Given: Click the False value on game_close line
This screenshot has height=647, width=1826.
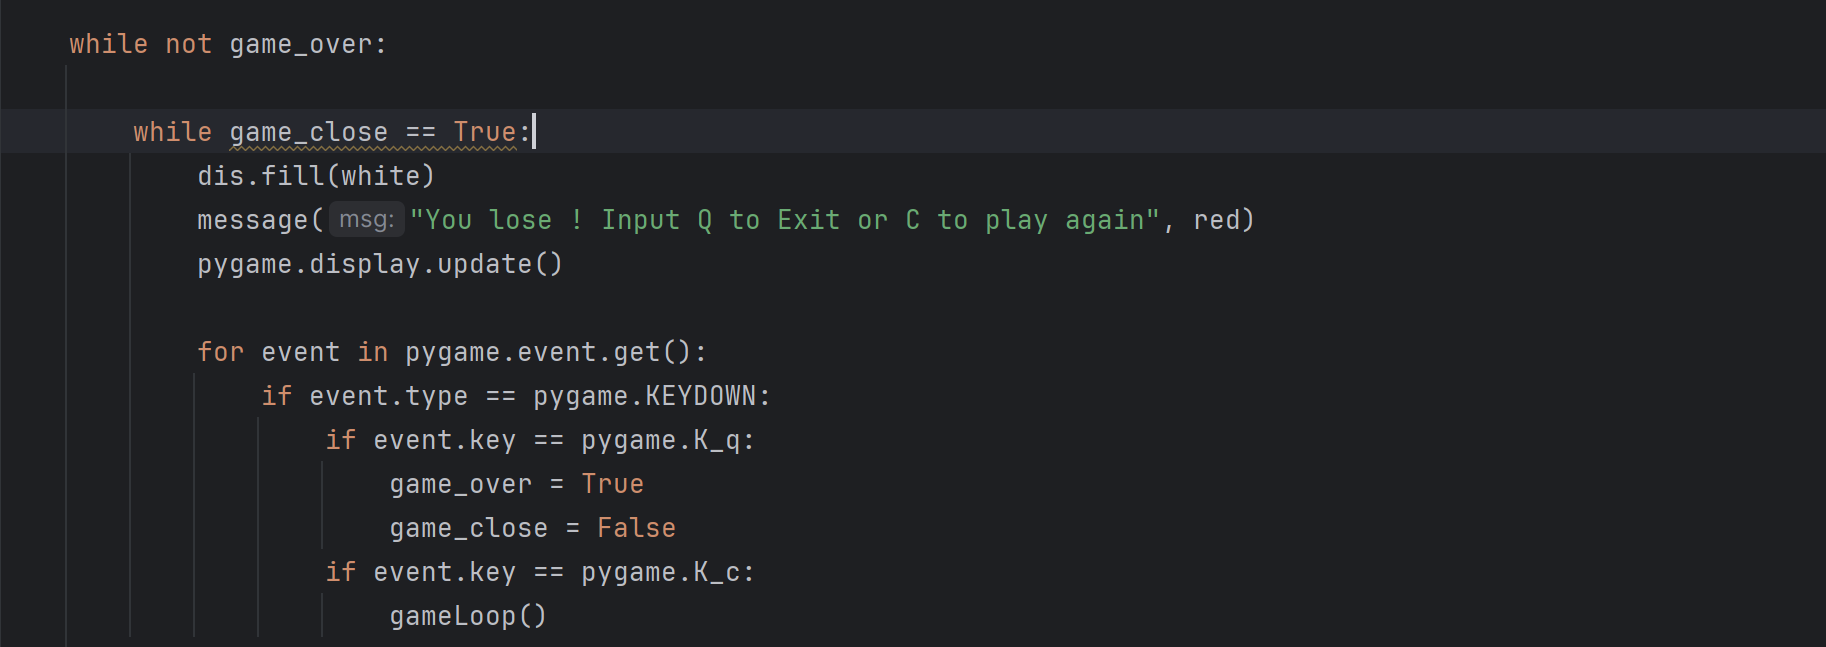Looking at the screenshot, I should coord(637,528).
